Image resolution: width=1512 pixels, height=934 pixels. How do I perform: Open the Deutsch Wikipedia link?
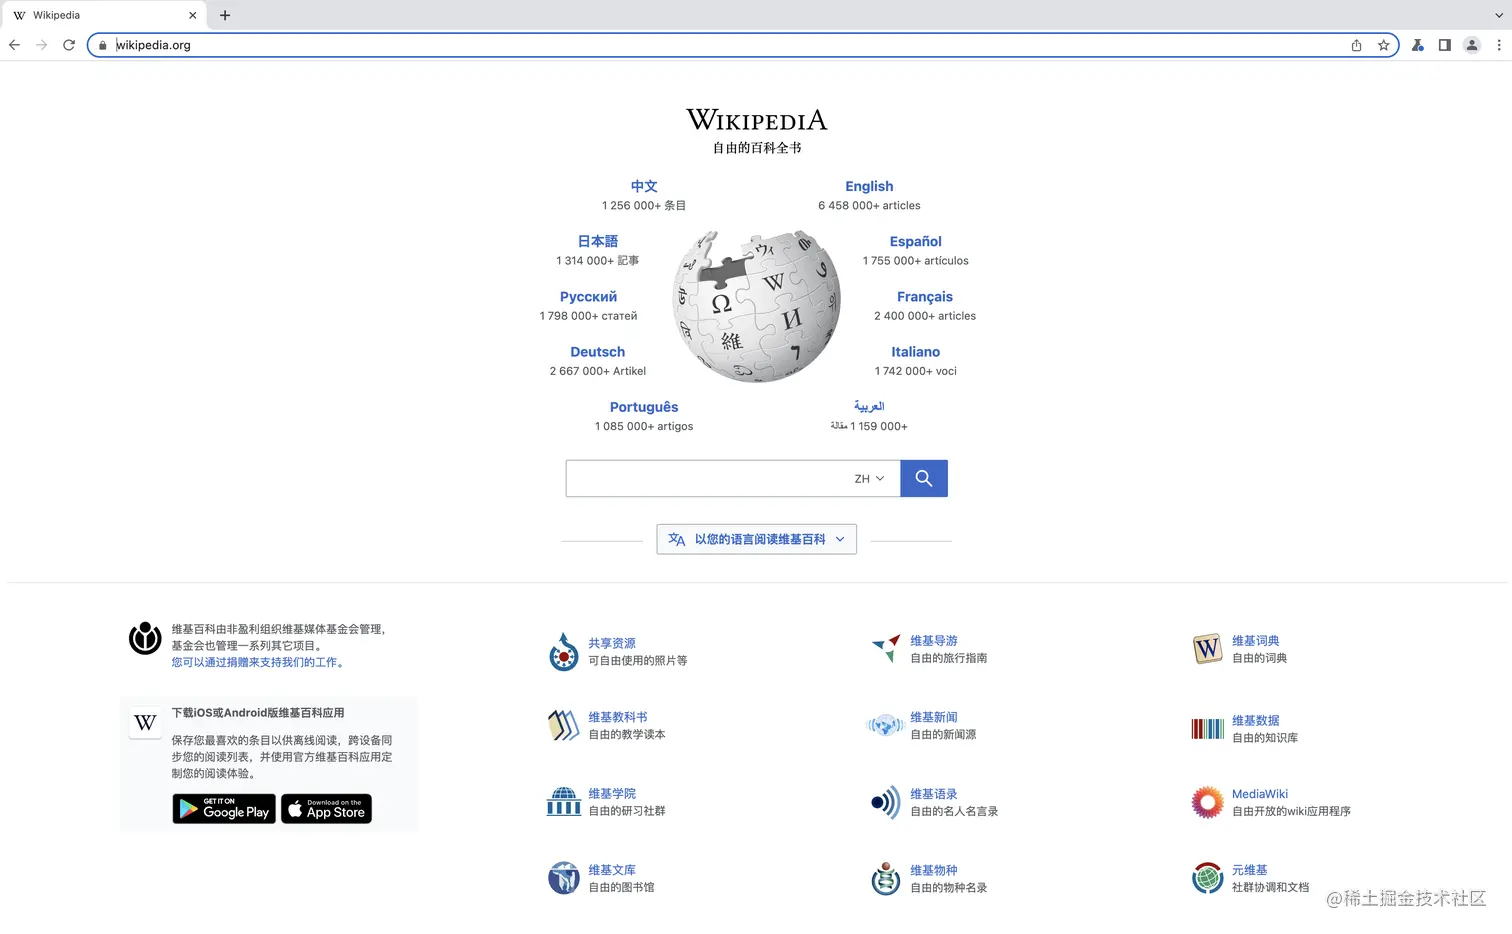click(x=598, y=352)
